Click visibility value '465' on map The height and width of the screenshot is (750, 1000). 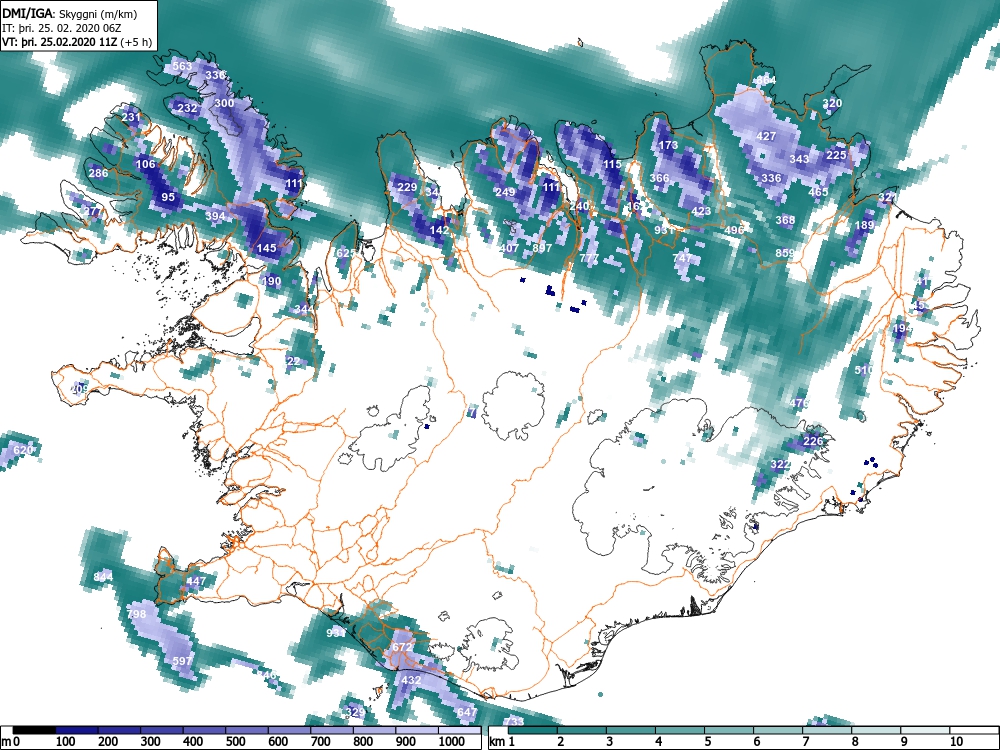[818, 191]
